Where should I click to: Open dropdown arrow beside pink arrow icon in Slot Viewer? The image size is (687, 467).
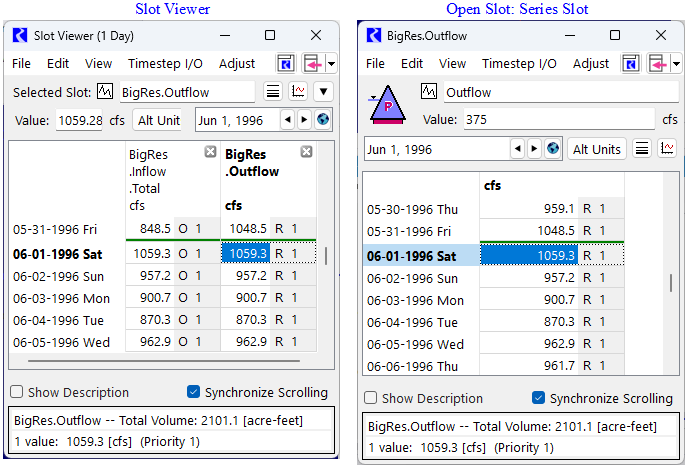coord(331,63)
